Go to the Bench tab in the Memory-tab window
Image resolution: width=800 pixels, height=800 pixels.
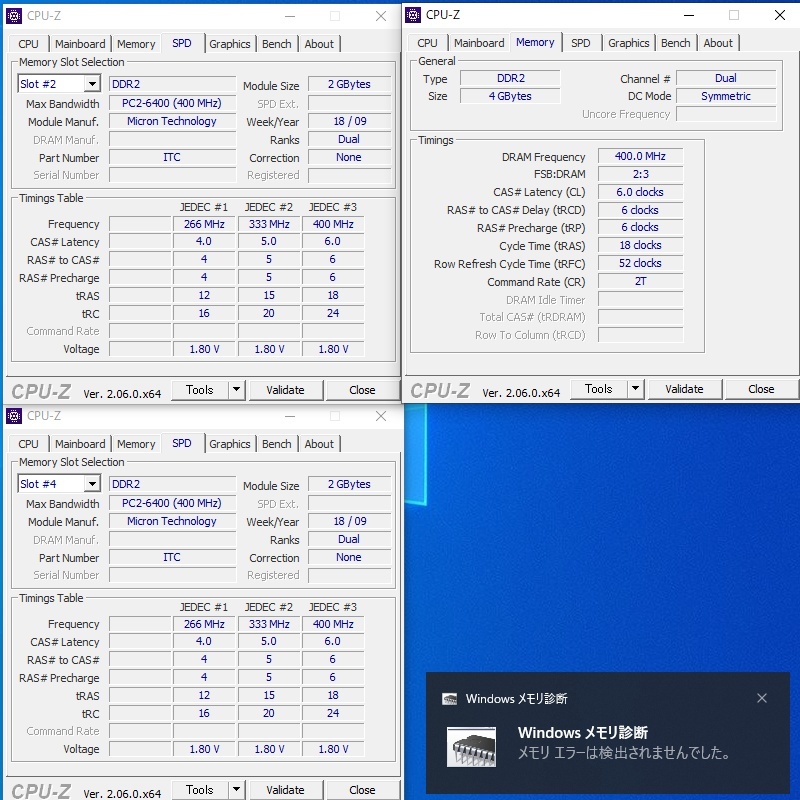pos(676,43)
